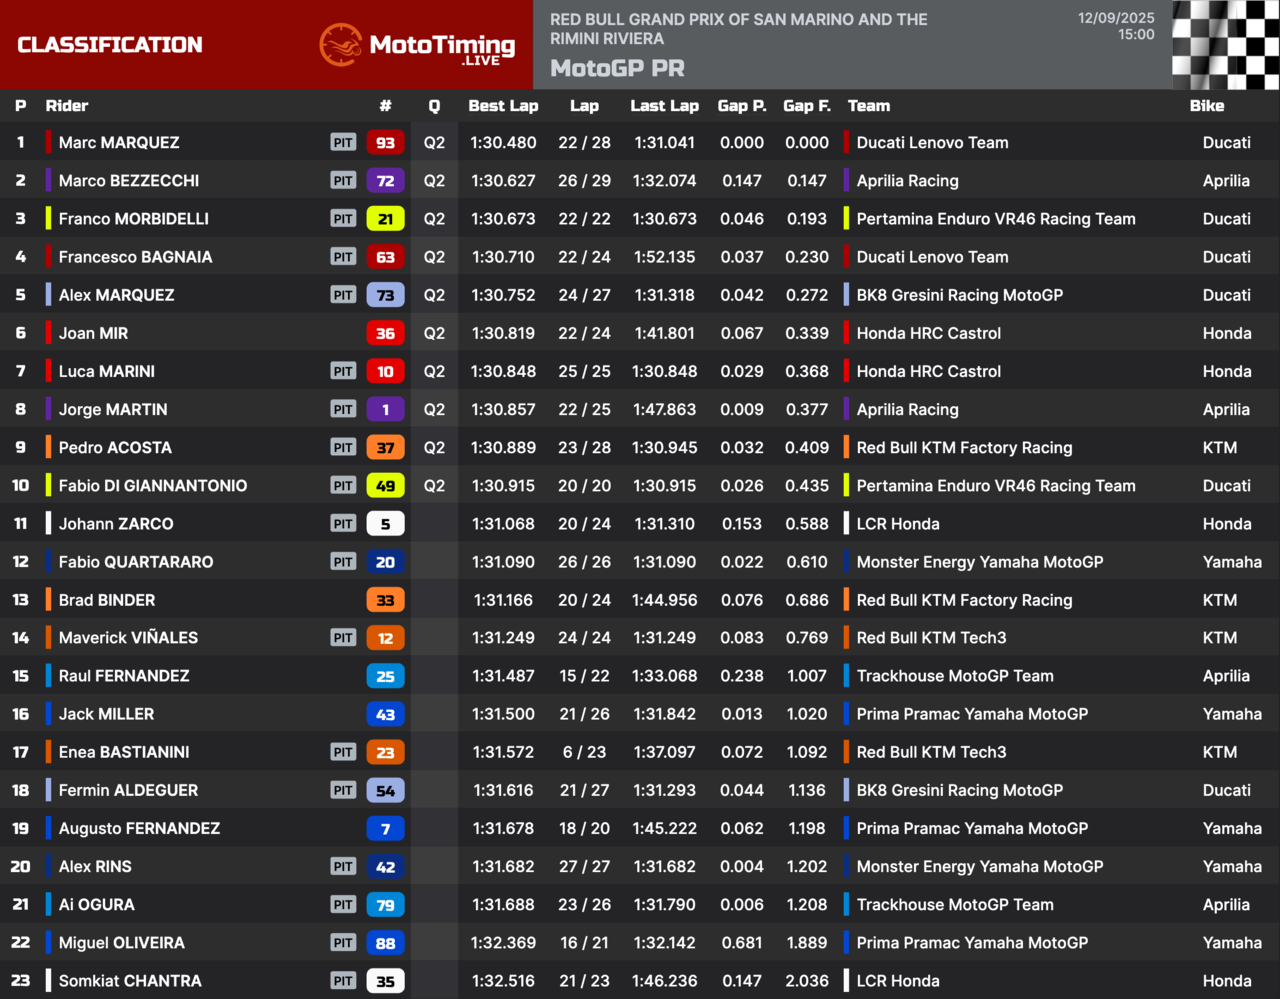1280x999 pixels.
Task: Select rider name Augusto FERNANDEZ
Action: (x=140, y=828)
